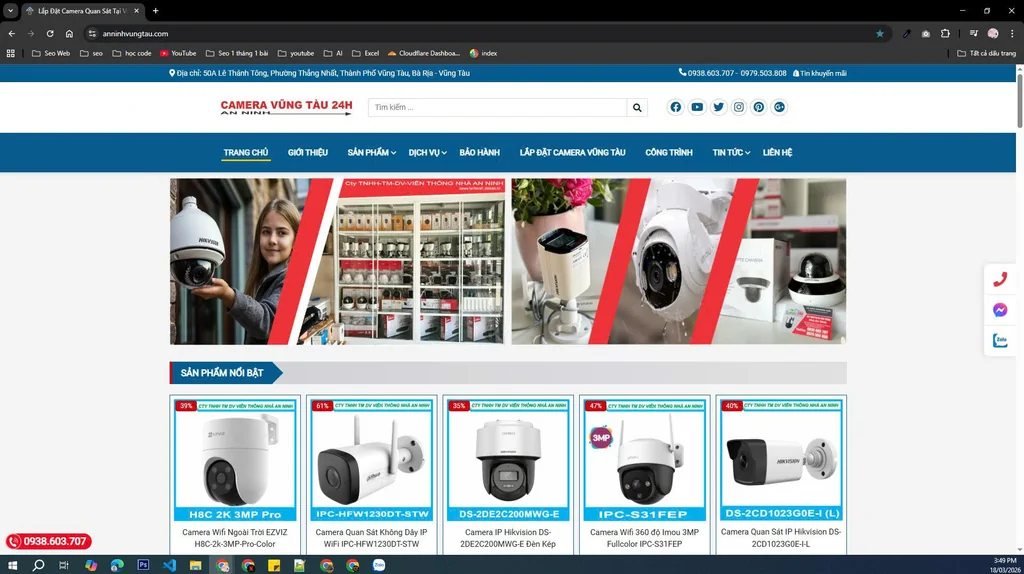This screenshot has height=574, width=1024.
Task: Bookmark this page with star icon
Action: tap(880, 33)
